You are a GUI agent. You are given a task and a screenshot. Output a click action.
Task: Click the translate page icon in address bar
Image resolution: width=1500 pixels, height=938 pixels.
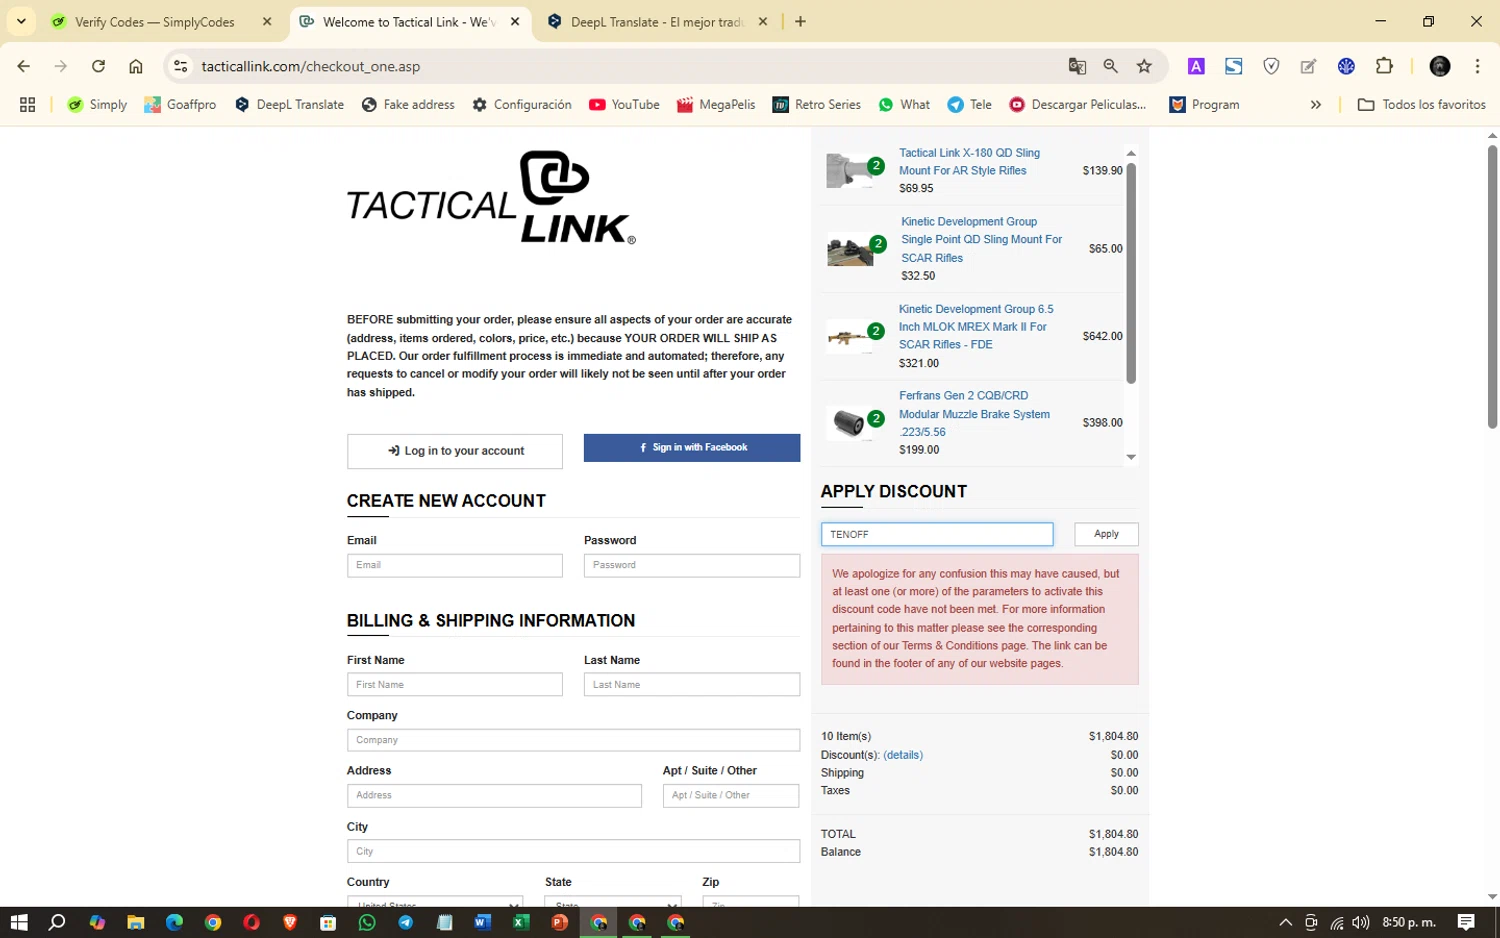pos(1077,66)
